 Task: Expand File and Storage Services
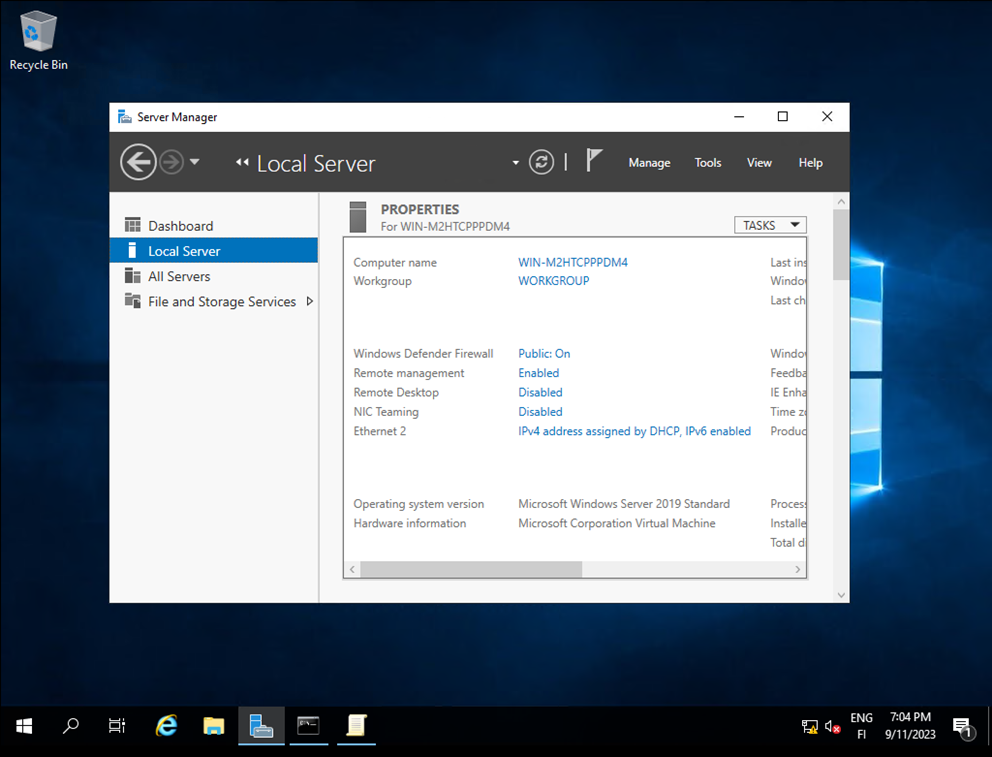pyautogui.click(x=310, y=301)
